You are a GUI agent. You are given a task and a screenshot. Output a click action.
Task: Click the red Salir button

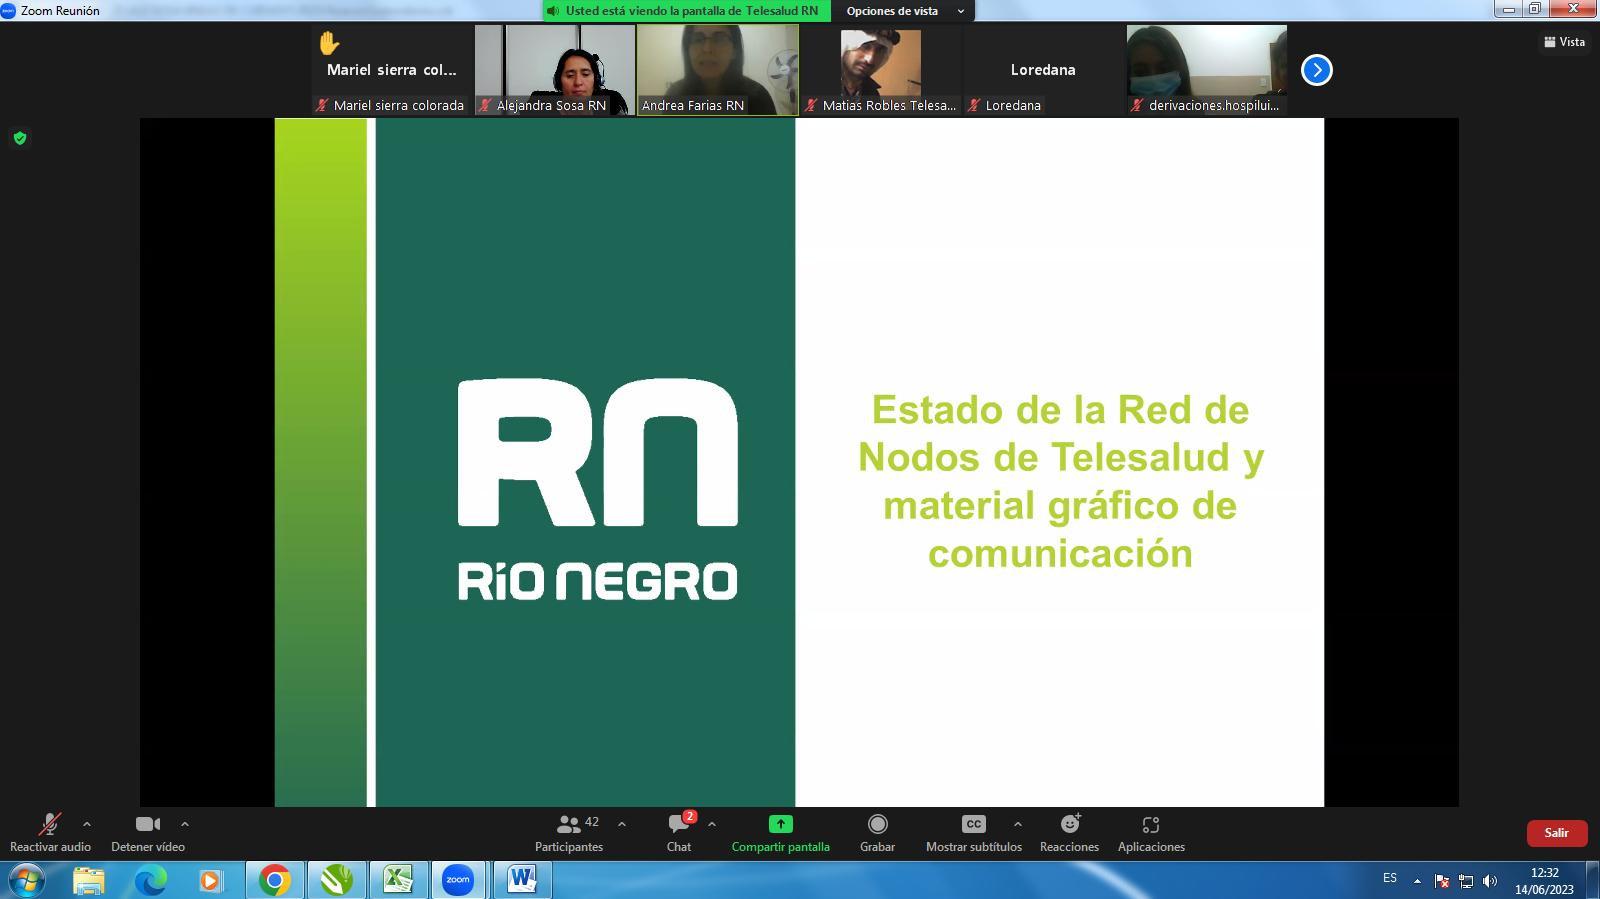[1556, 833]
